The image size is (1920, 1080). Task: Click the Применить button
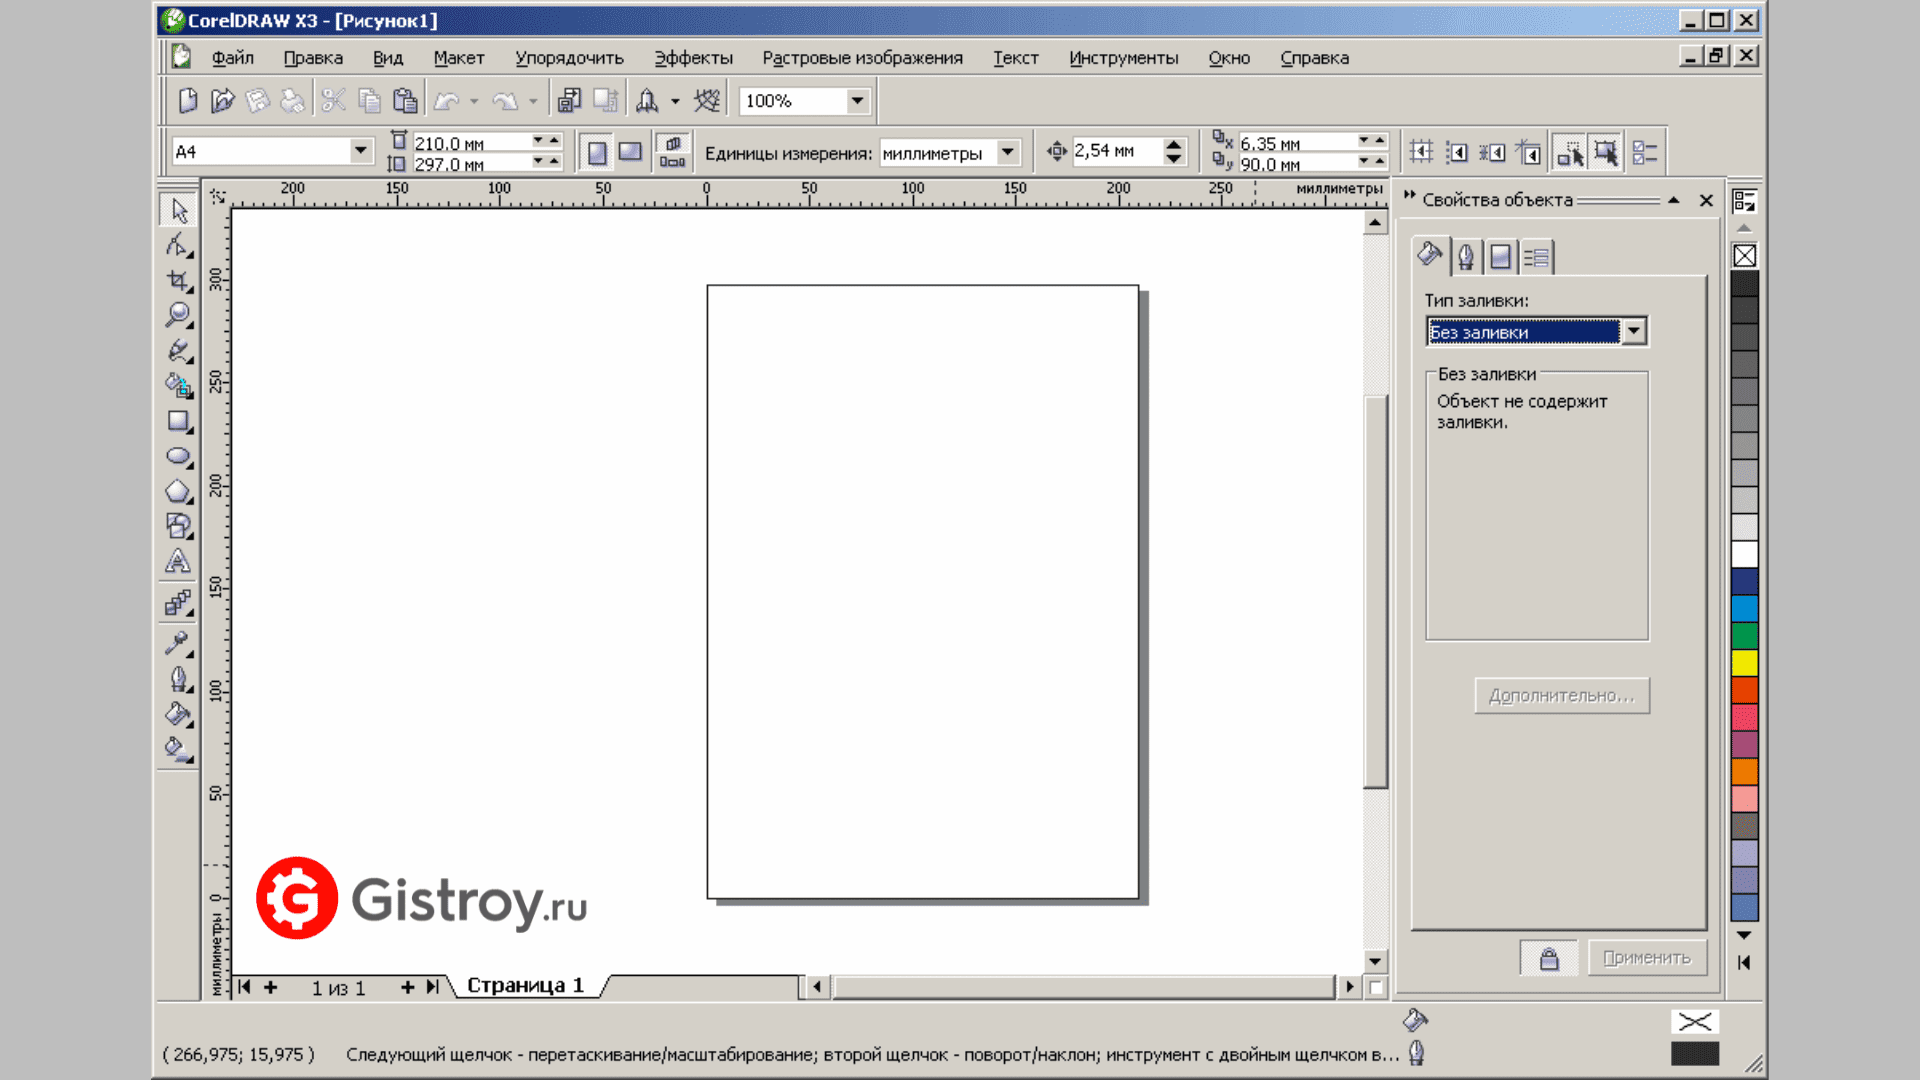click(x=1646, y=958)
